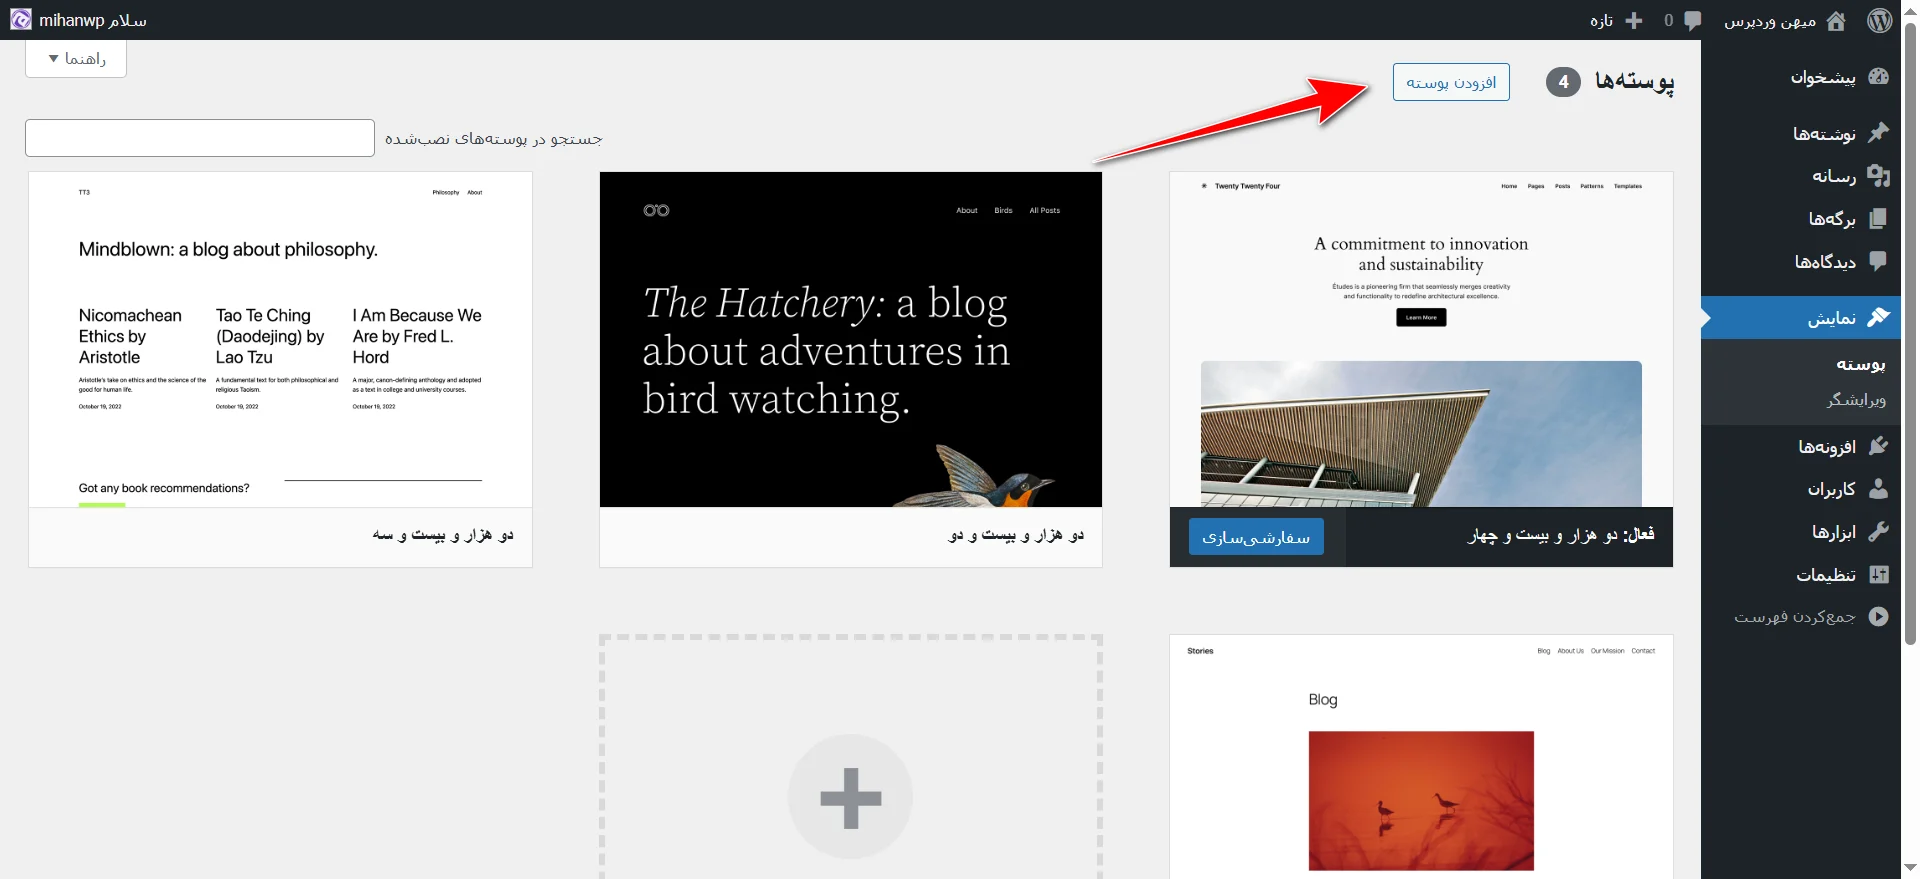The width and height of the screenshot is (1920, 879).
Task: Open the رسانه menu
Action: tap(1801, 175)
